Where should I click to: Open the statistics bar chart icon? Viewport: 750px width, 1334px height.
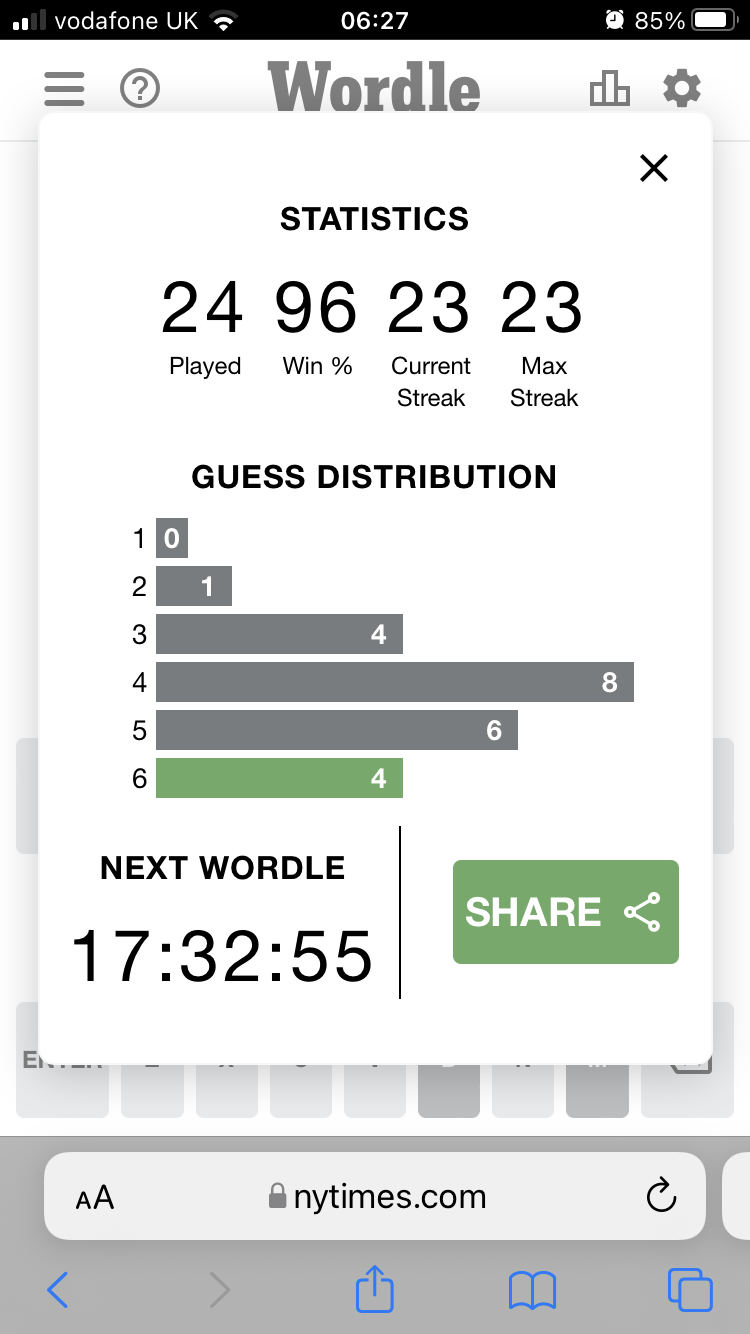click(610, 89)
